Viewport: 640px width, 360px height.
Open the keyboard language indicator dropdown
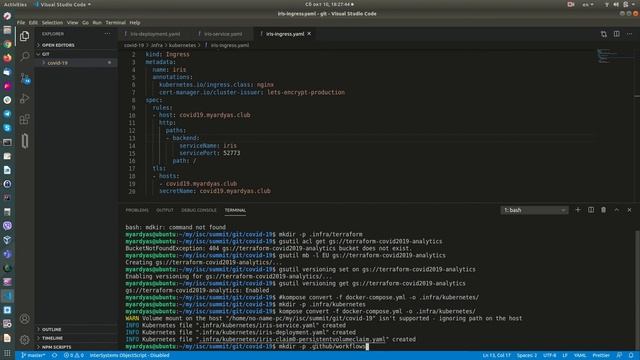pyautogui.click(x=588, y=4)
